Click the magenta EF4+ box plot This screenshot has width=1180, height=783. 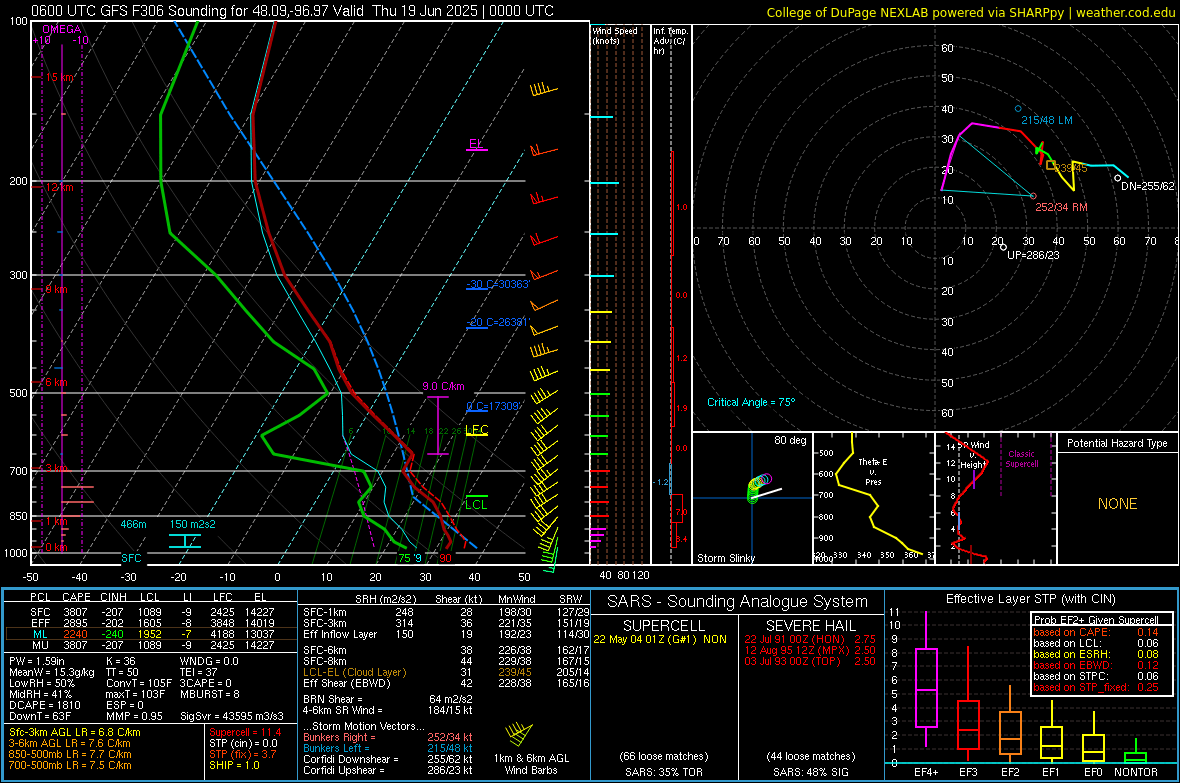[926, 679]
